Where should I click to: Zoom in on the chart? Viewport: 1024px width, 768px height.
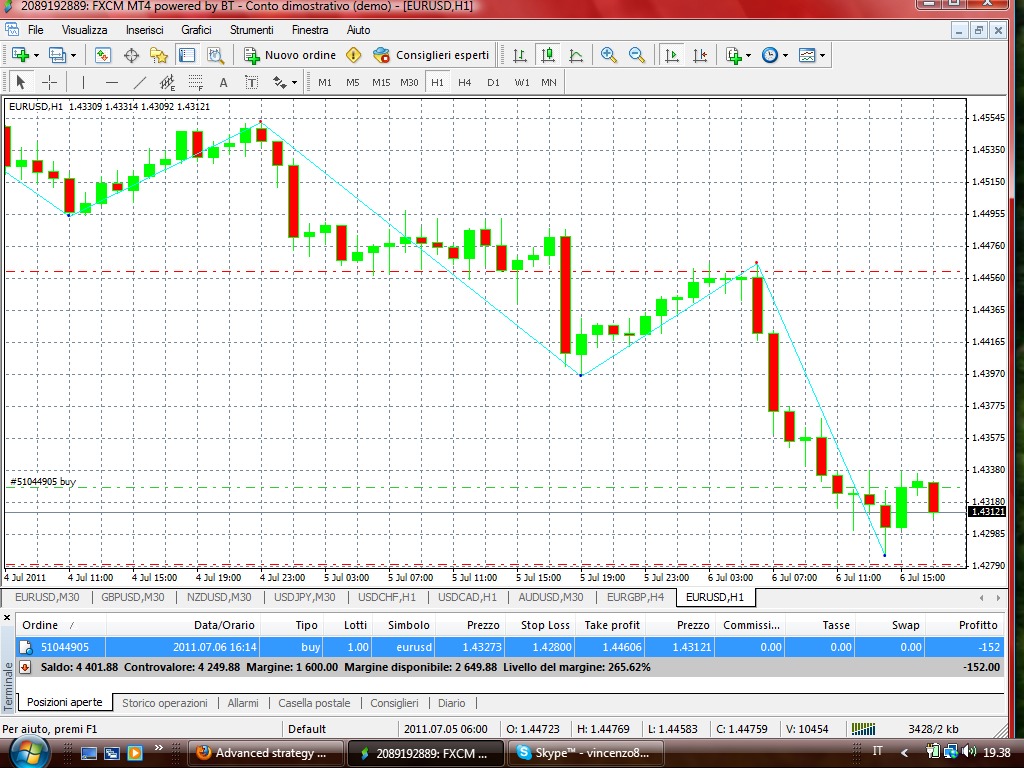coord(609,55)
